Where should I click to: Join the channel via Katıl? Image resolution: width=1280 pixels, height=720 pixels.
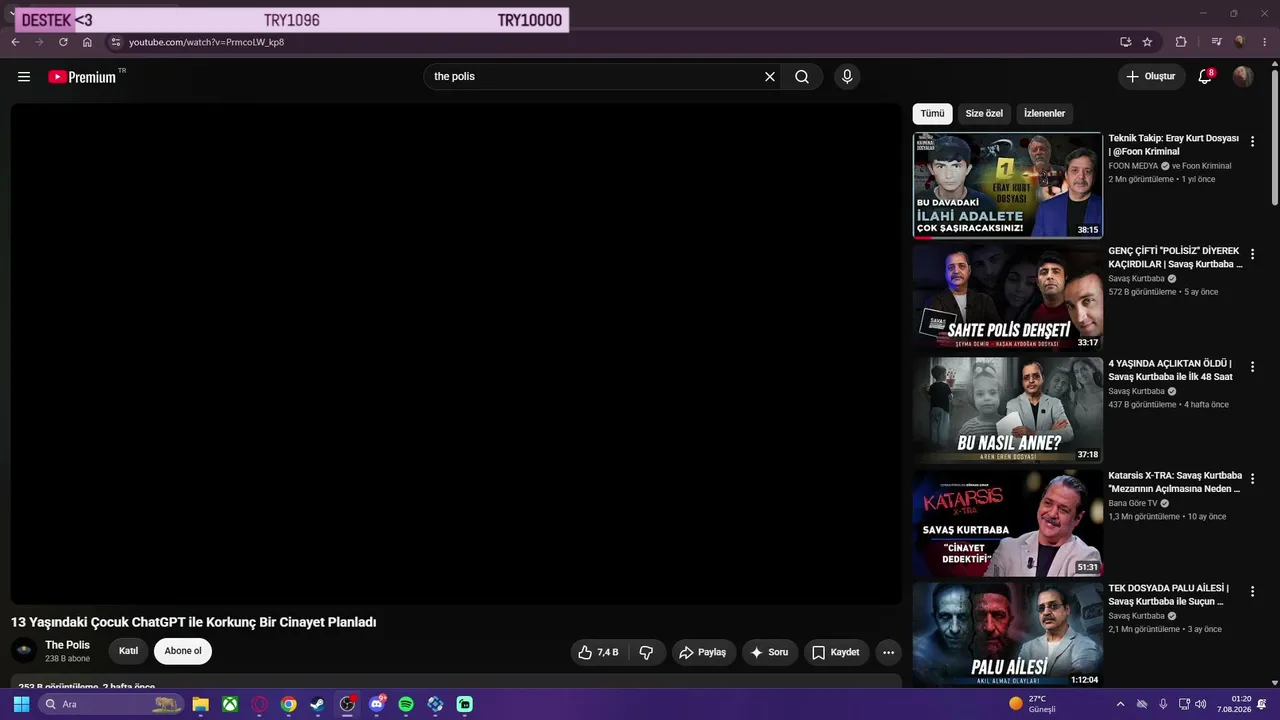pyautogui.click(x=128, y=651)
